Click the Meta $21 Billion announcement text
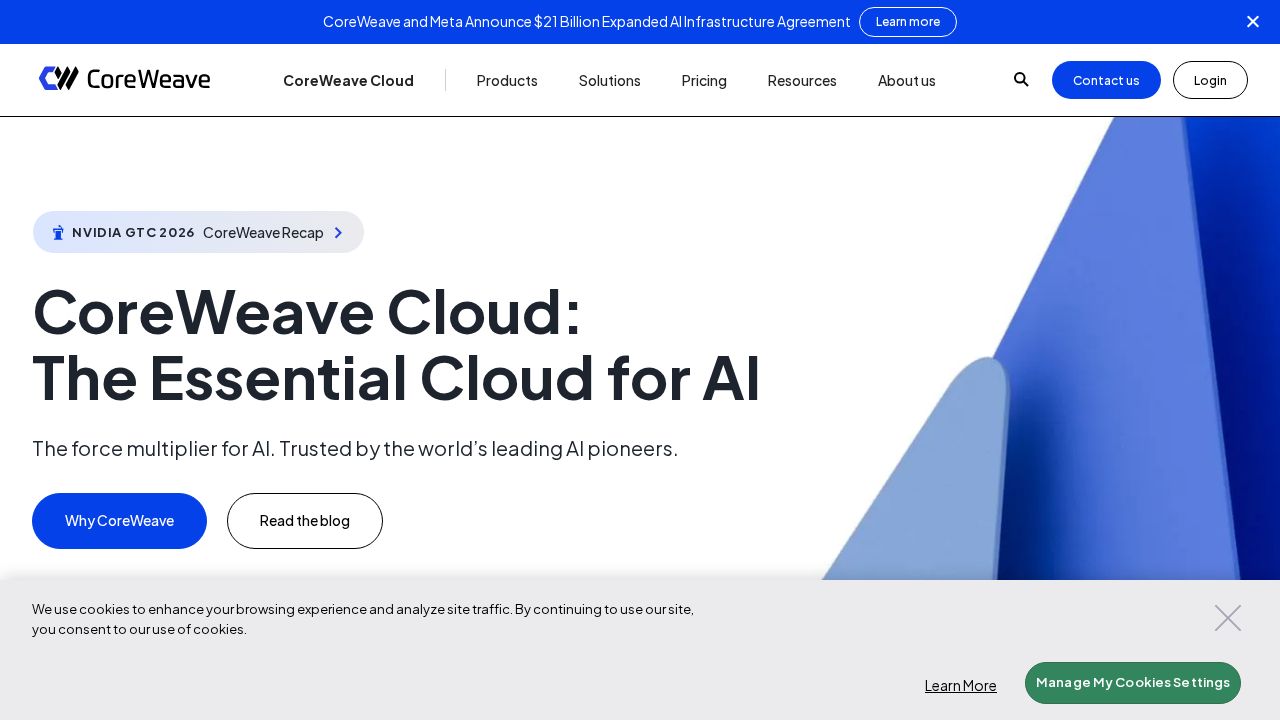The image size is (1280, 720). (586, 22)
